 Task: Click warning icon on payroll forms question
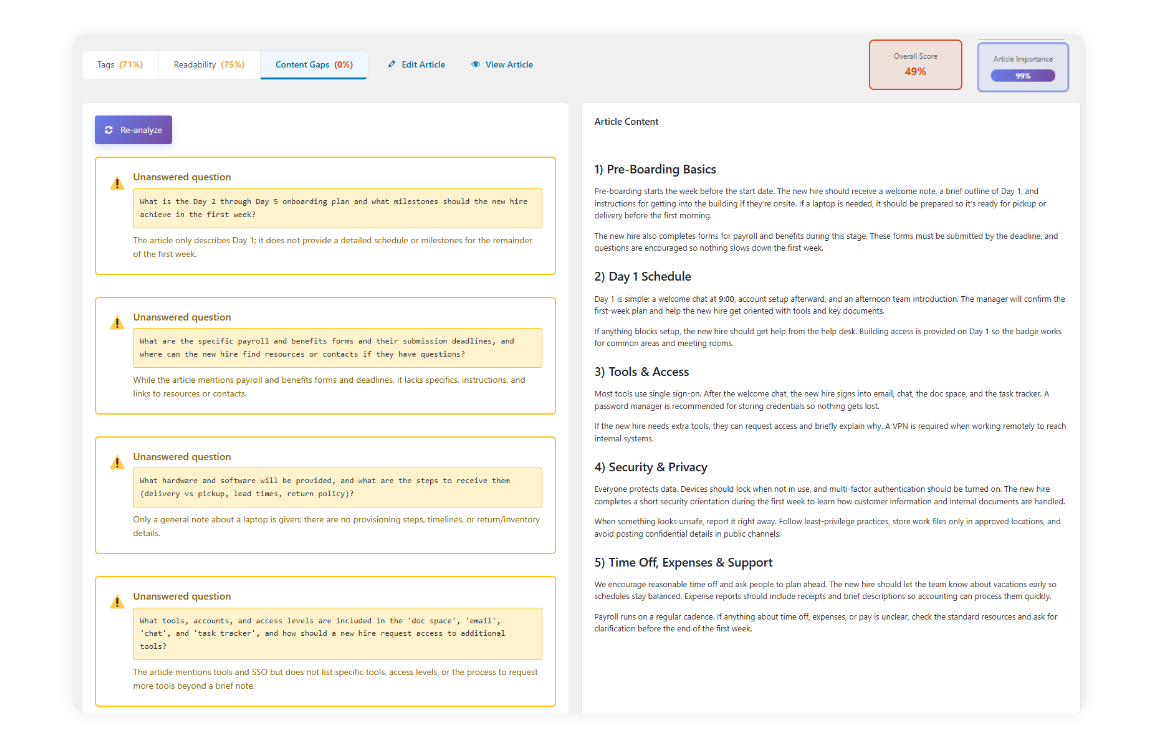pos(117,323)
